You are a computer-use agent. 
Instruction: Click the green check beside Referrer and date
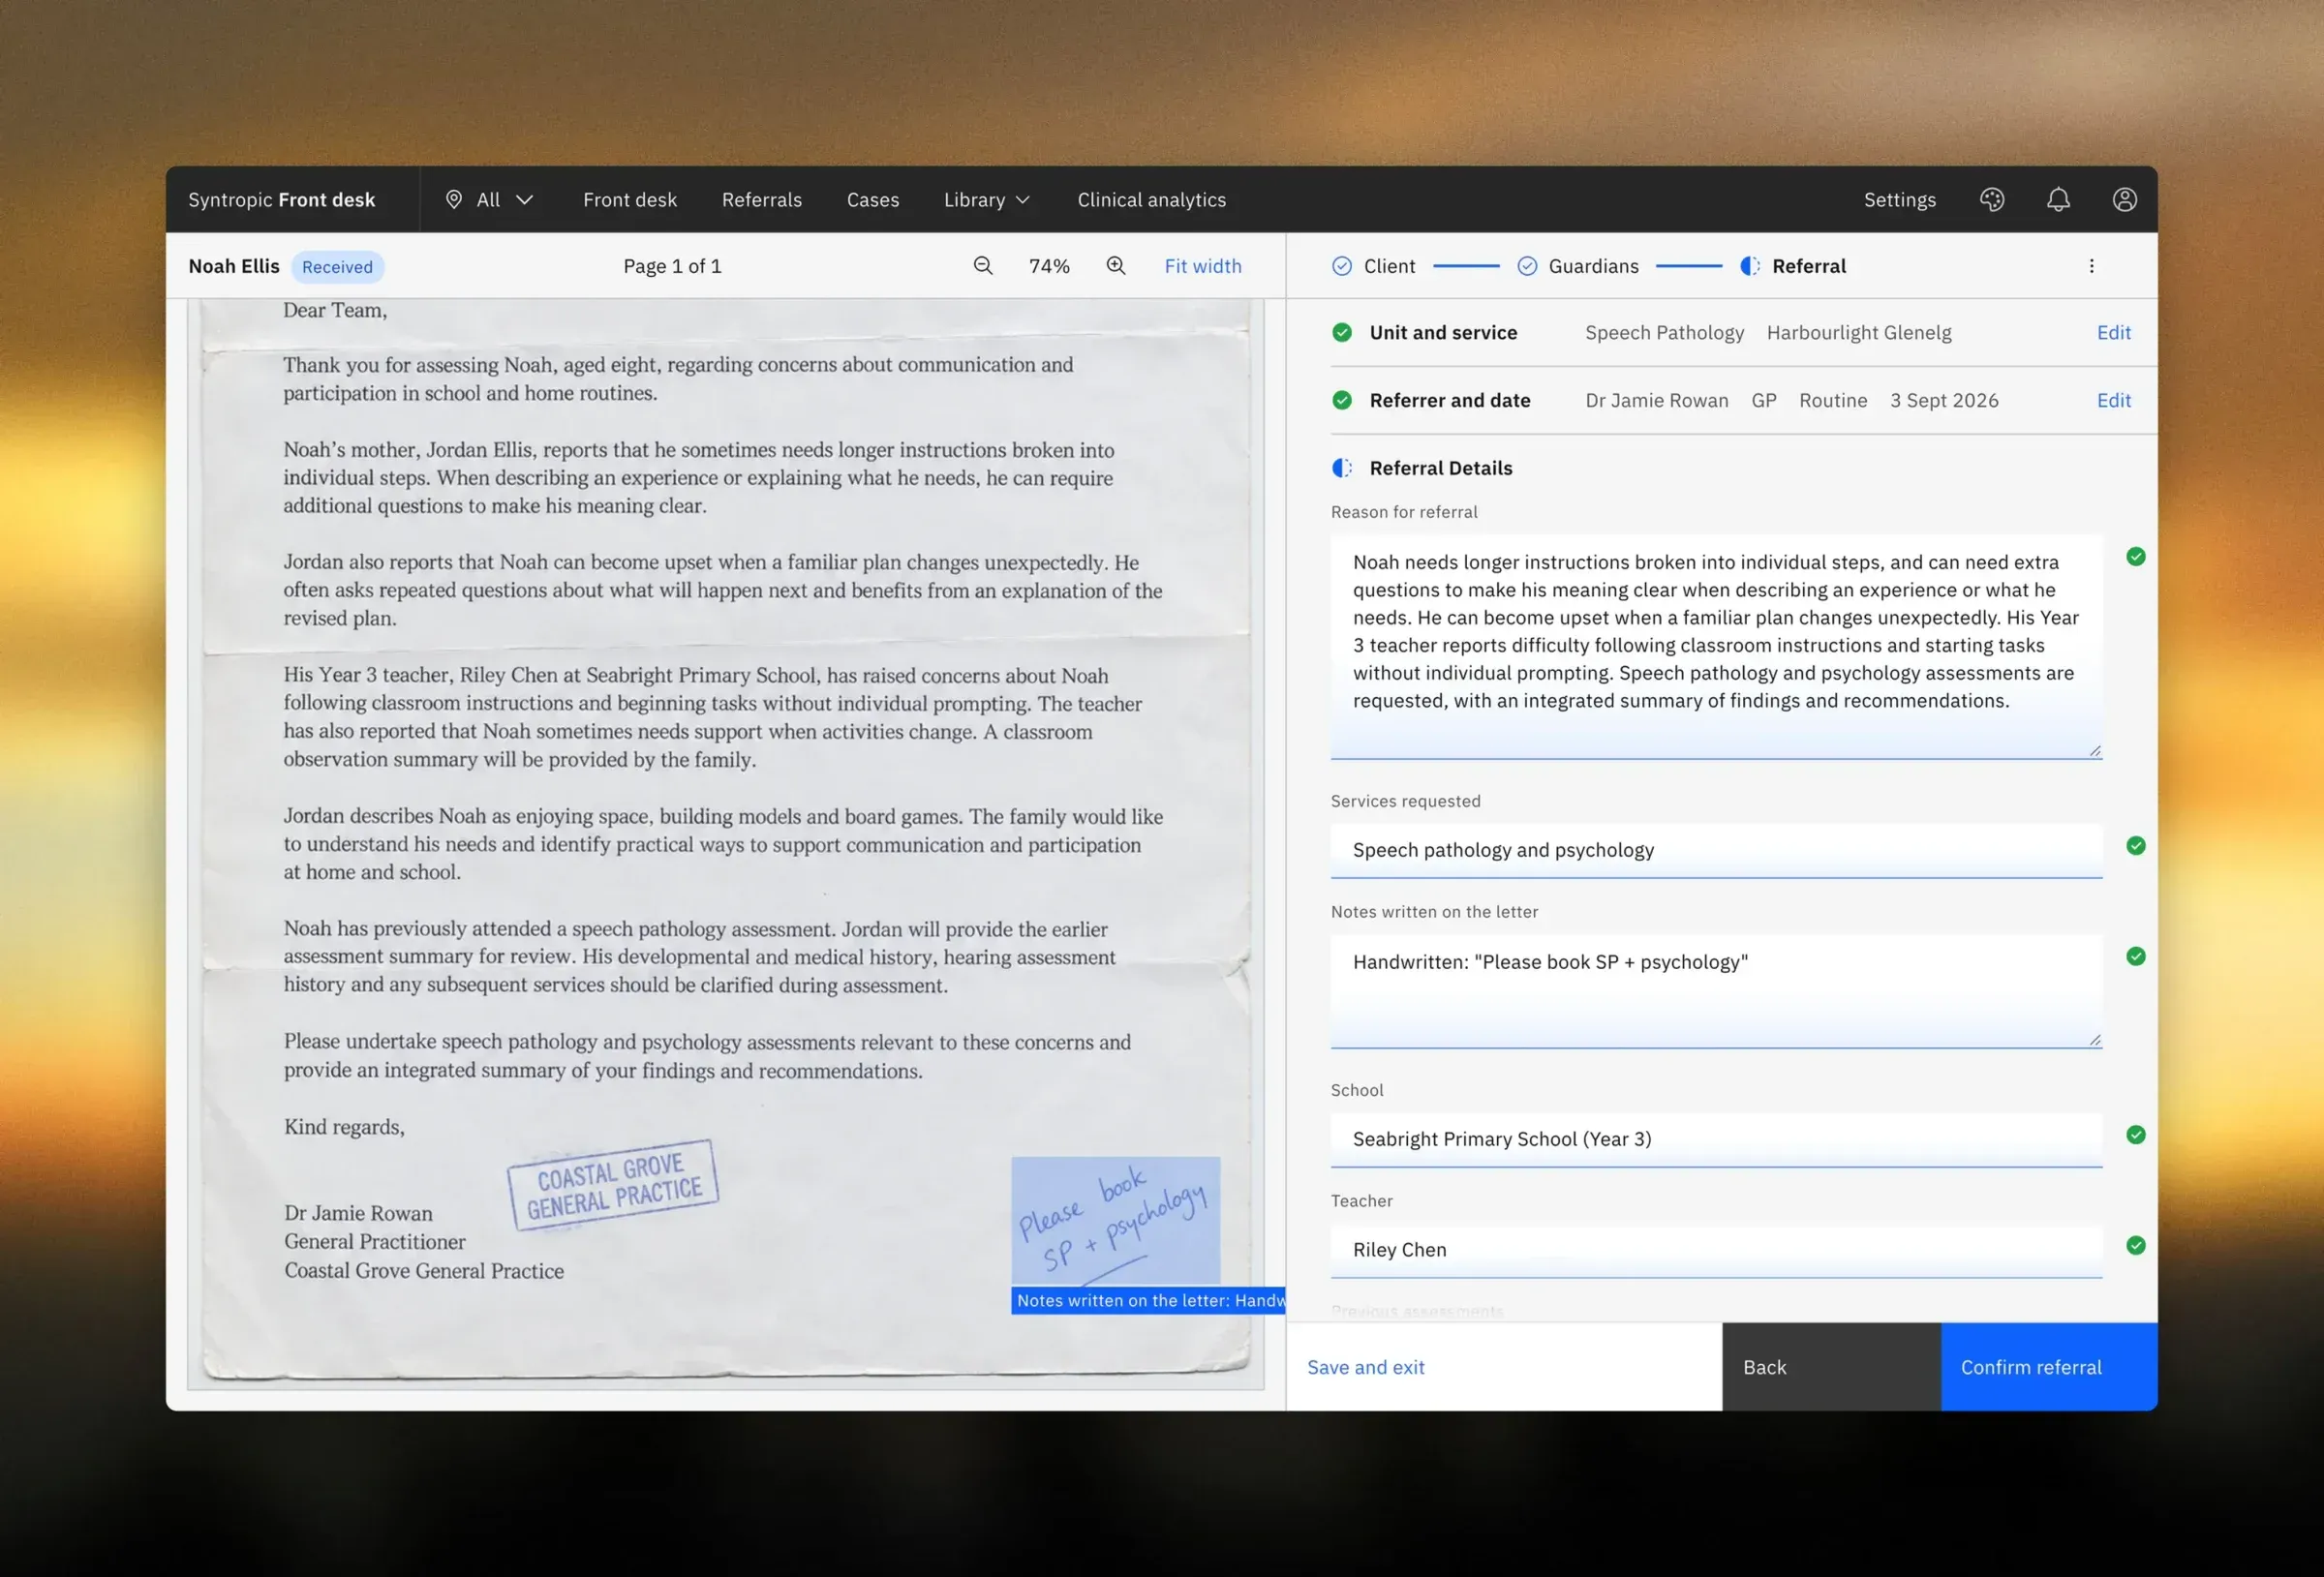pyautogui.click(x=1342, y=401)
